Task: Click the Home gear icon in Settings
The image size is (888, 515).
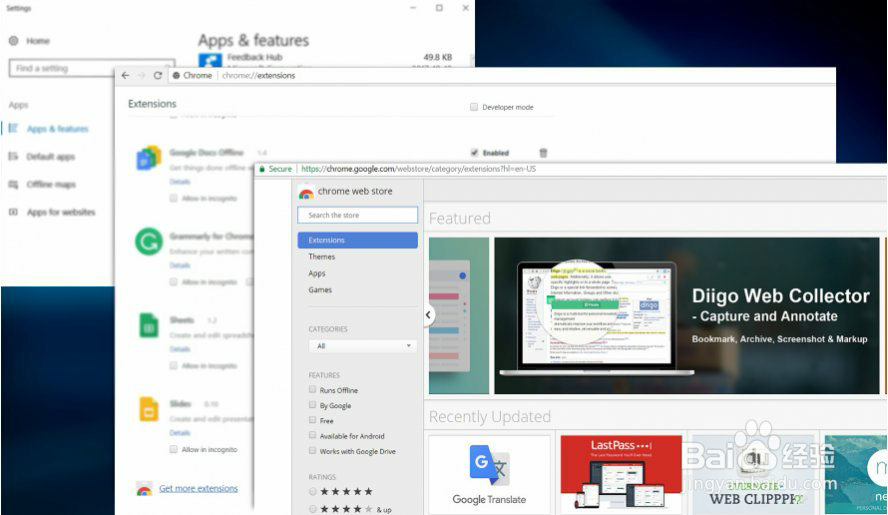Action: 14,41
